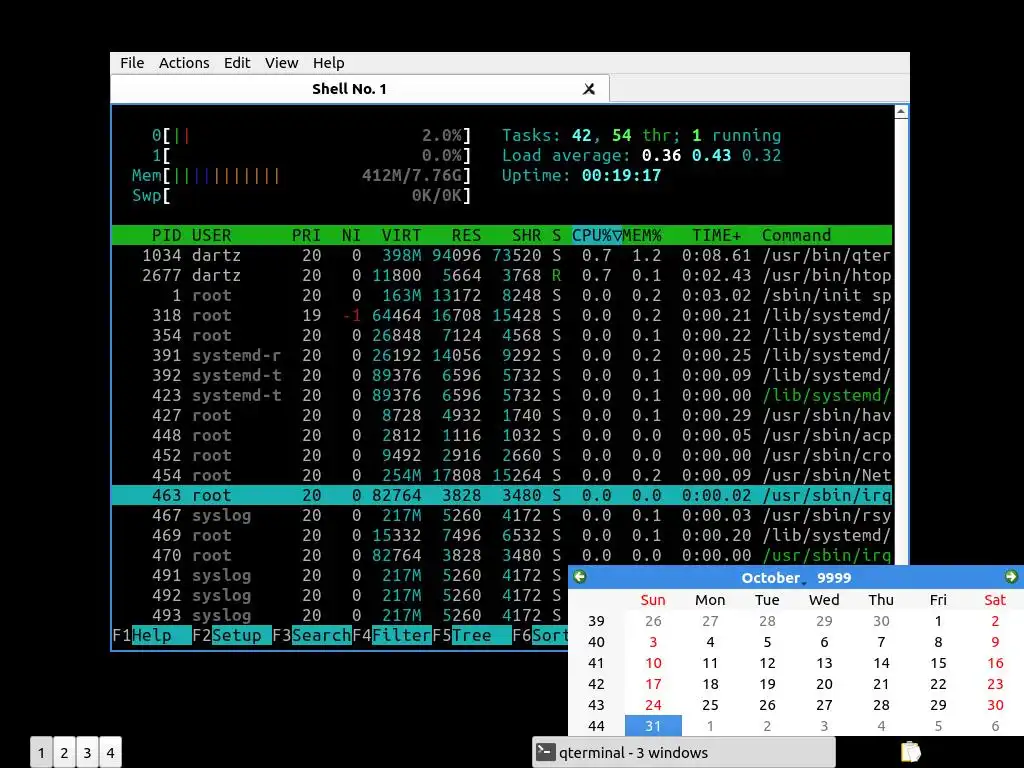Click the 9999 year field
Viewport: 1024px width, 768px height.
coord(834,578)
